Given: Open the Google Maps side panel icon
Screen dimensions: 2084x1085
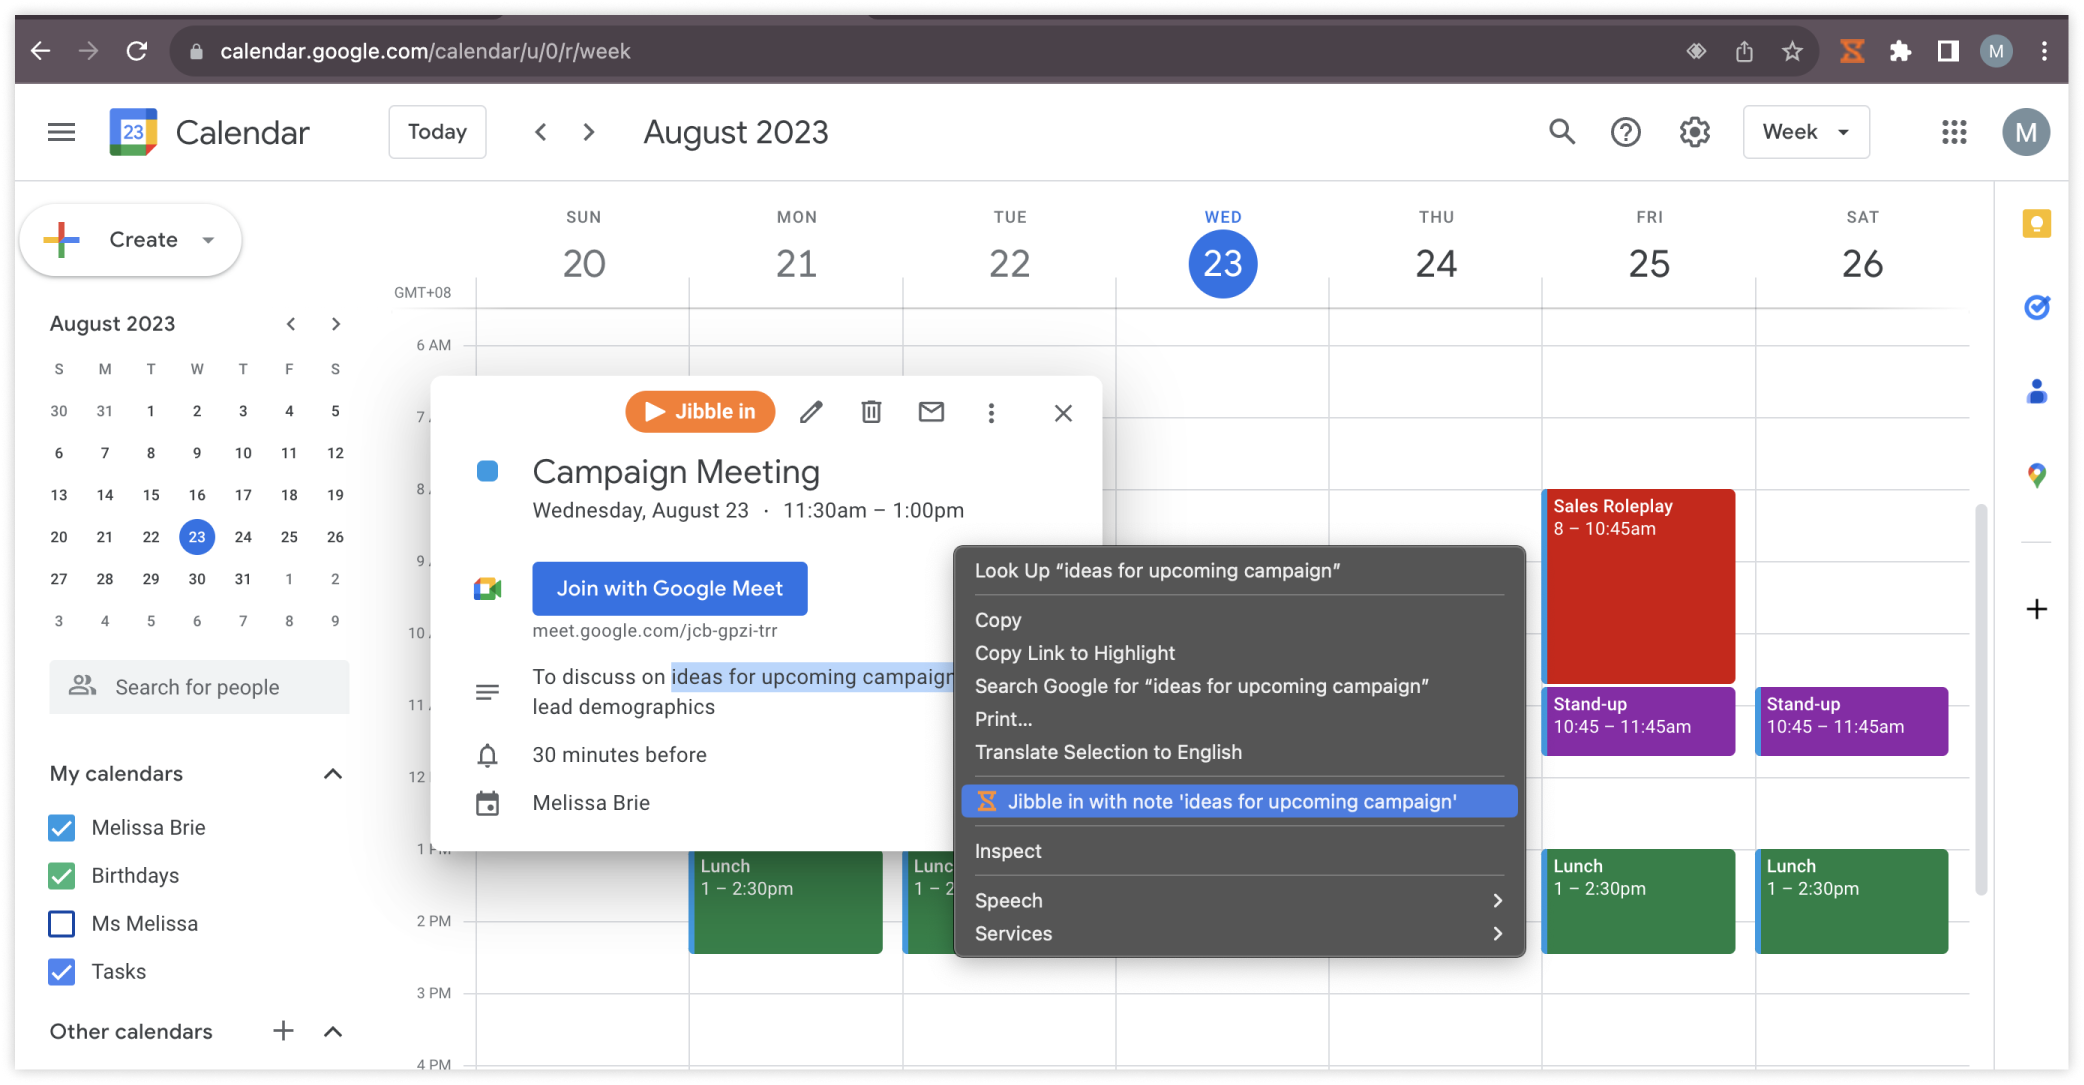Looking at the screenshot, I should coord(2036,476).
